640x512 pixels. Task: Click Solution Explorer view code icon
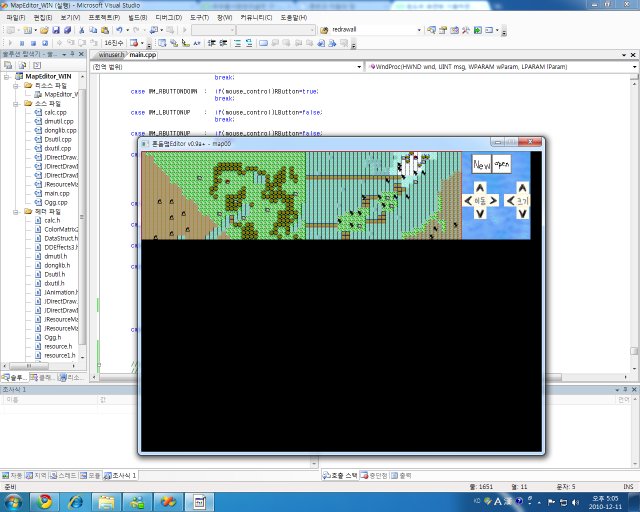coord(37,65)
